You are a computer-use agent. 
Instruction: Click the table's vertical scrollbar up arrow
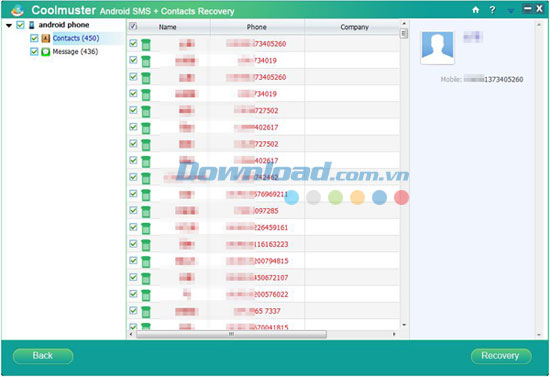pos(404,23)
